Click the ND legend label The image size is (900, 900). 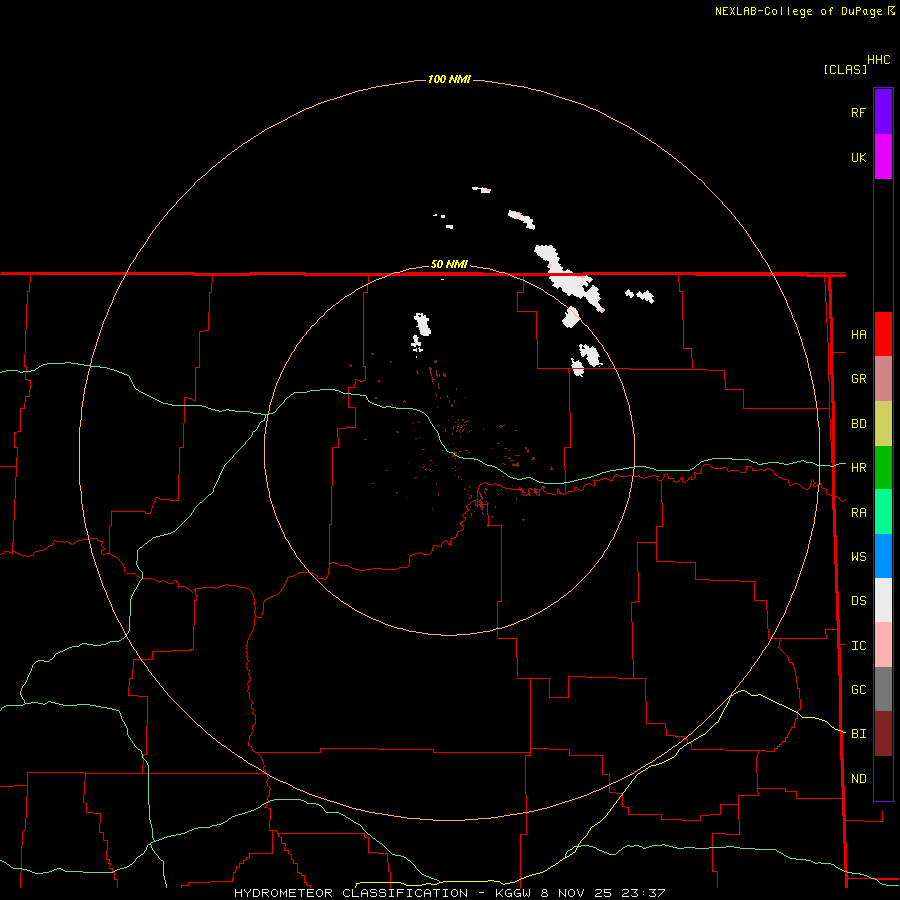pyautogui.click(x=859, y=779)
